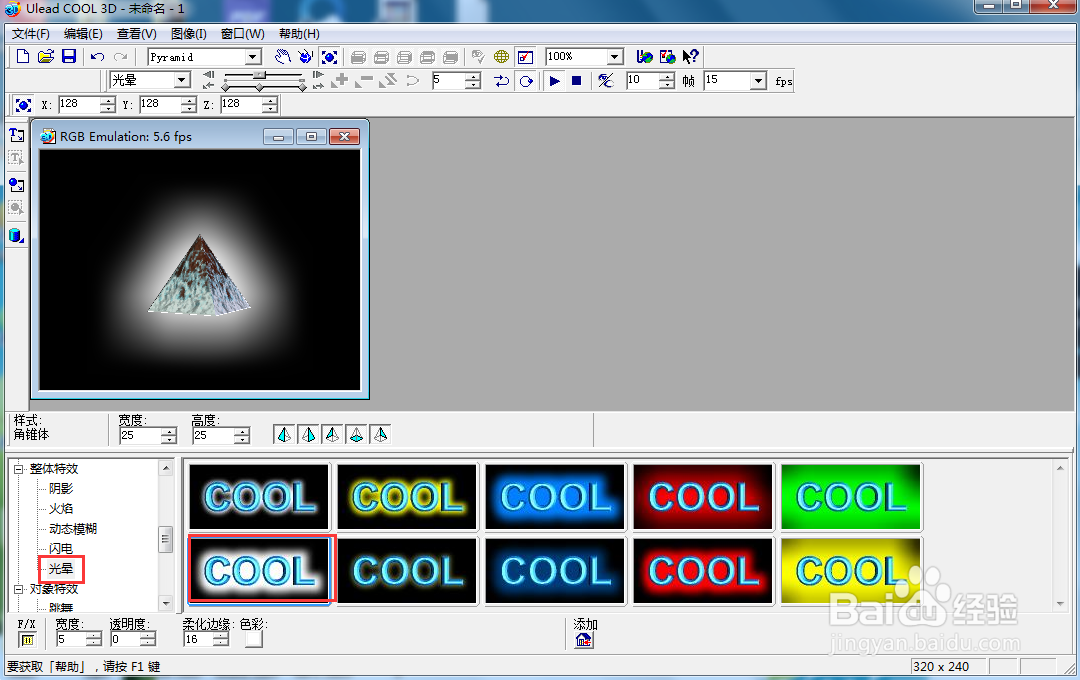Open the 窗口(W) menu
This screenshot has height=680, width=1080.
(x=242, y=34)
